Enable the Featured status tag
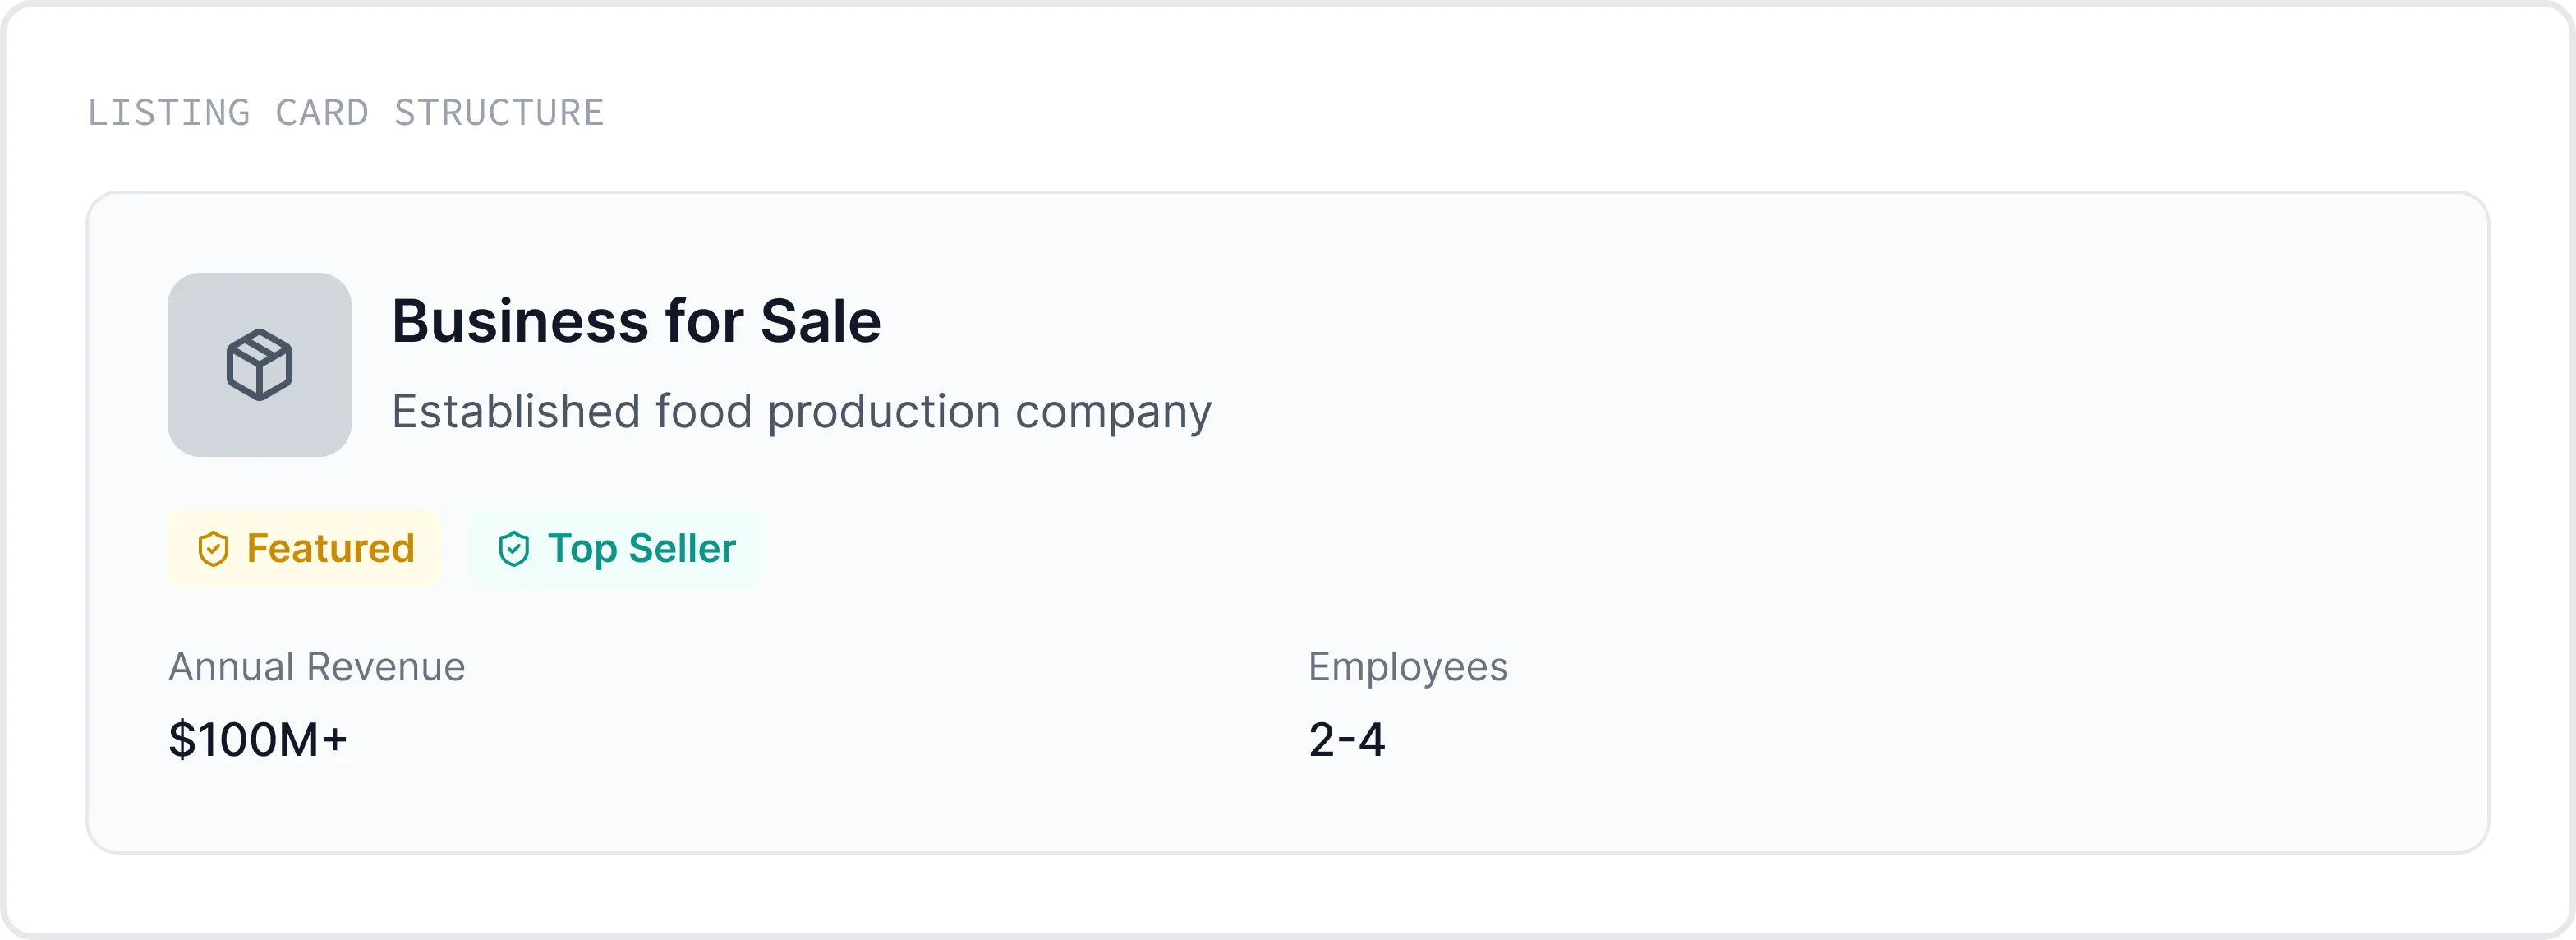Viewport: 2576px width, 940px height. [305, 547]
